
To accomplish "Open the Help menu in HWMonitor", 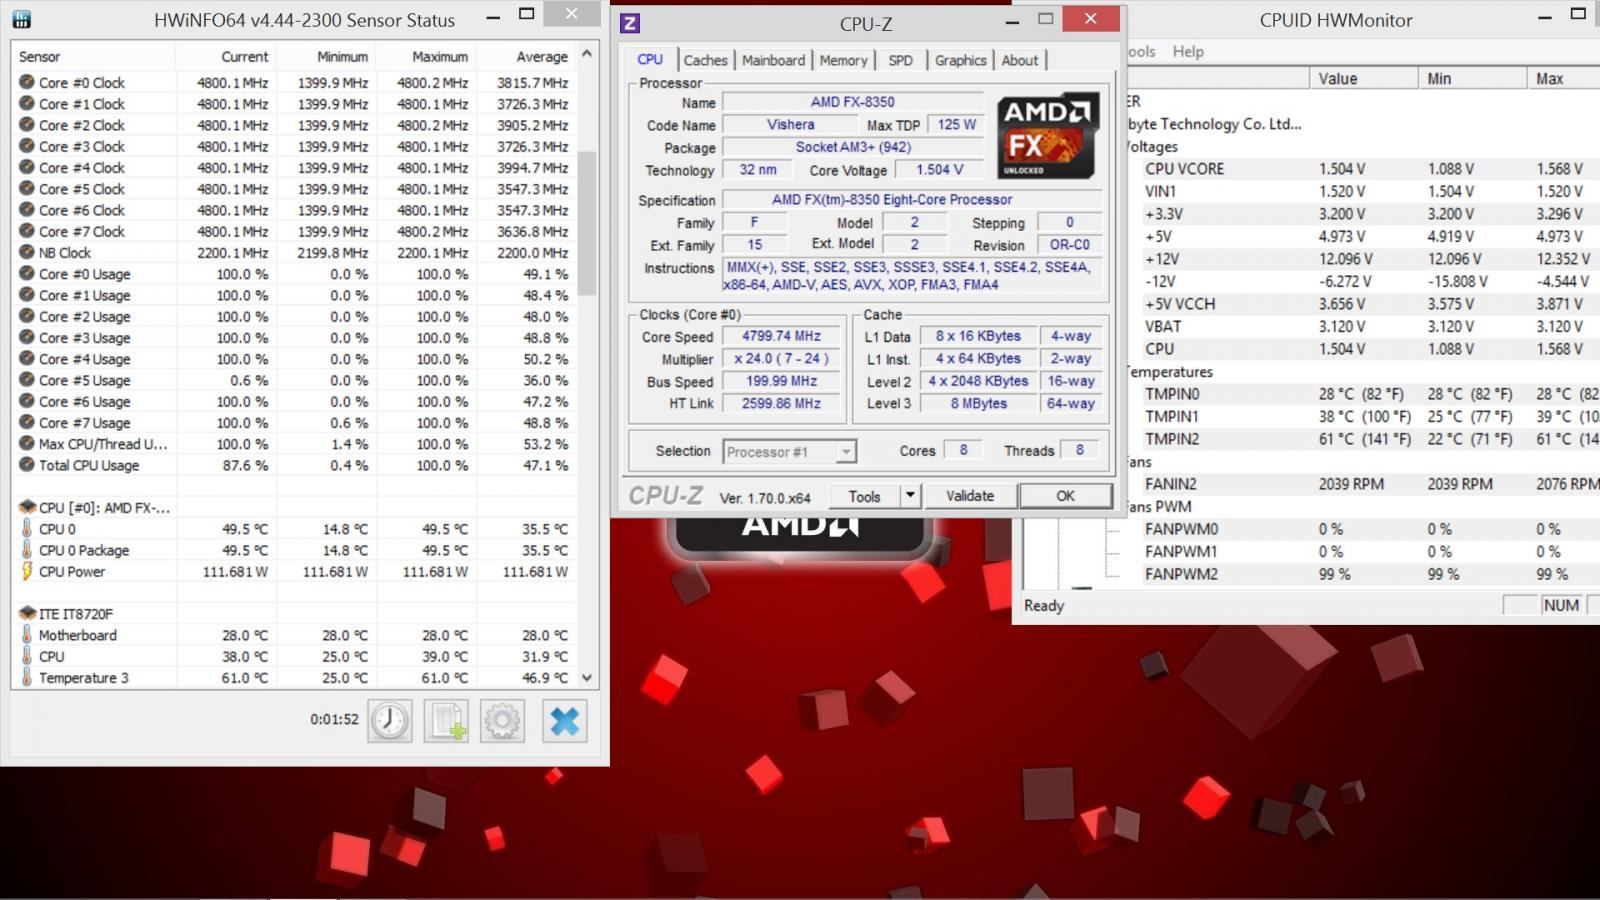I will coord(1188,51).
